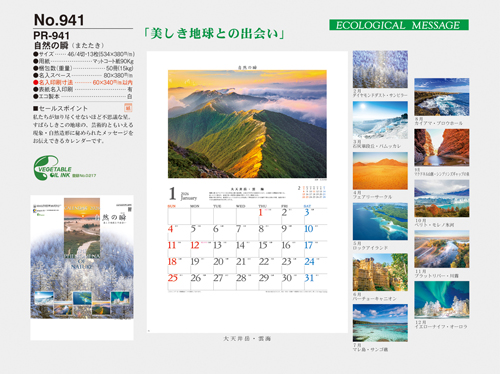The height and width of the screenshot is (374, 500).
Task: Click the February mini calendar
Action: pyautogui.click(x=312, y=192)
